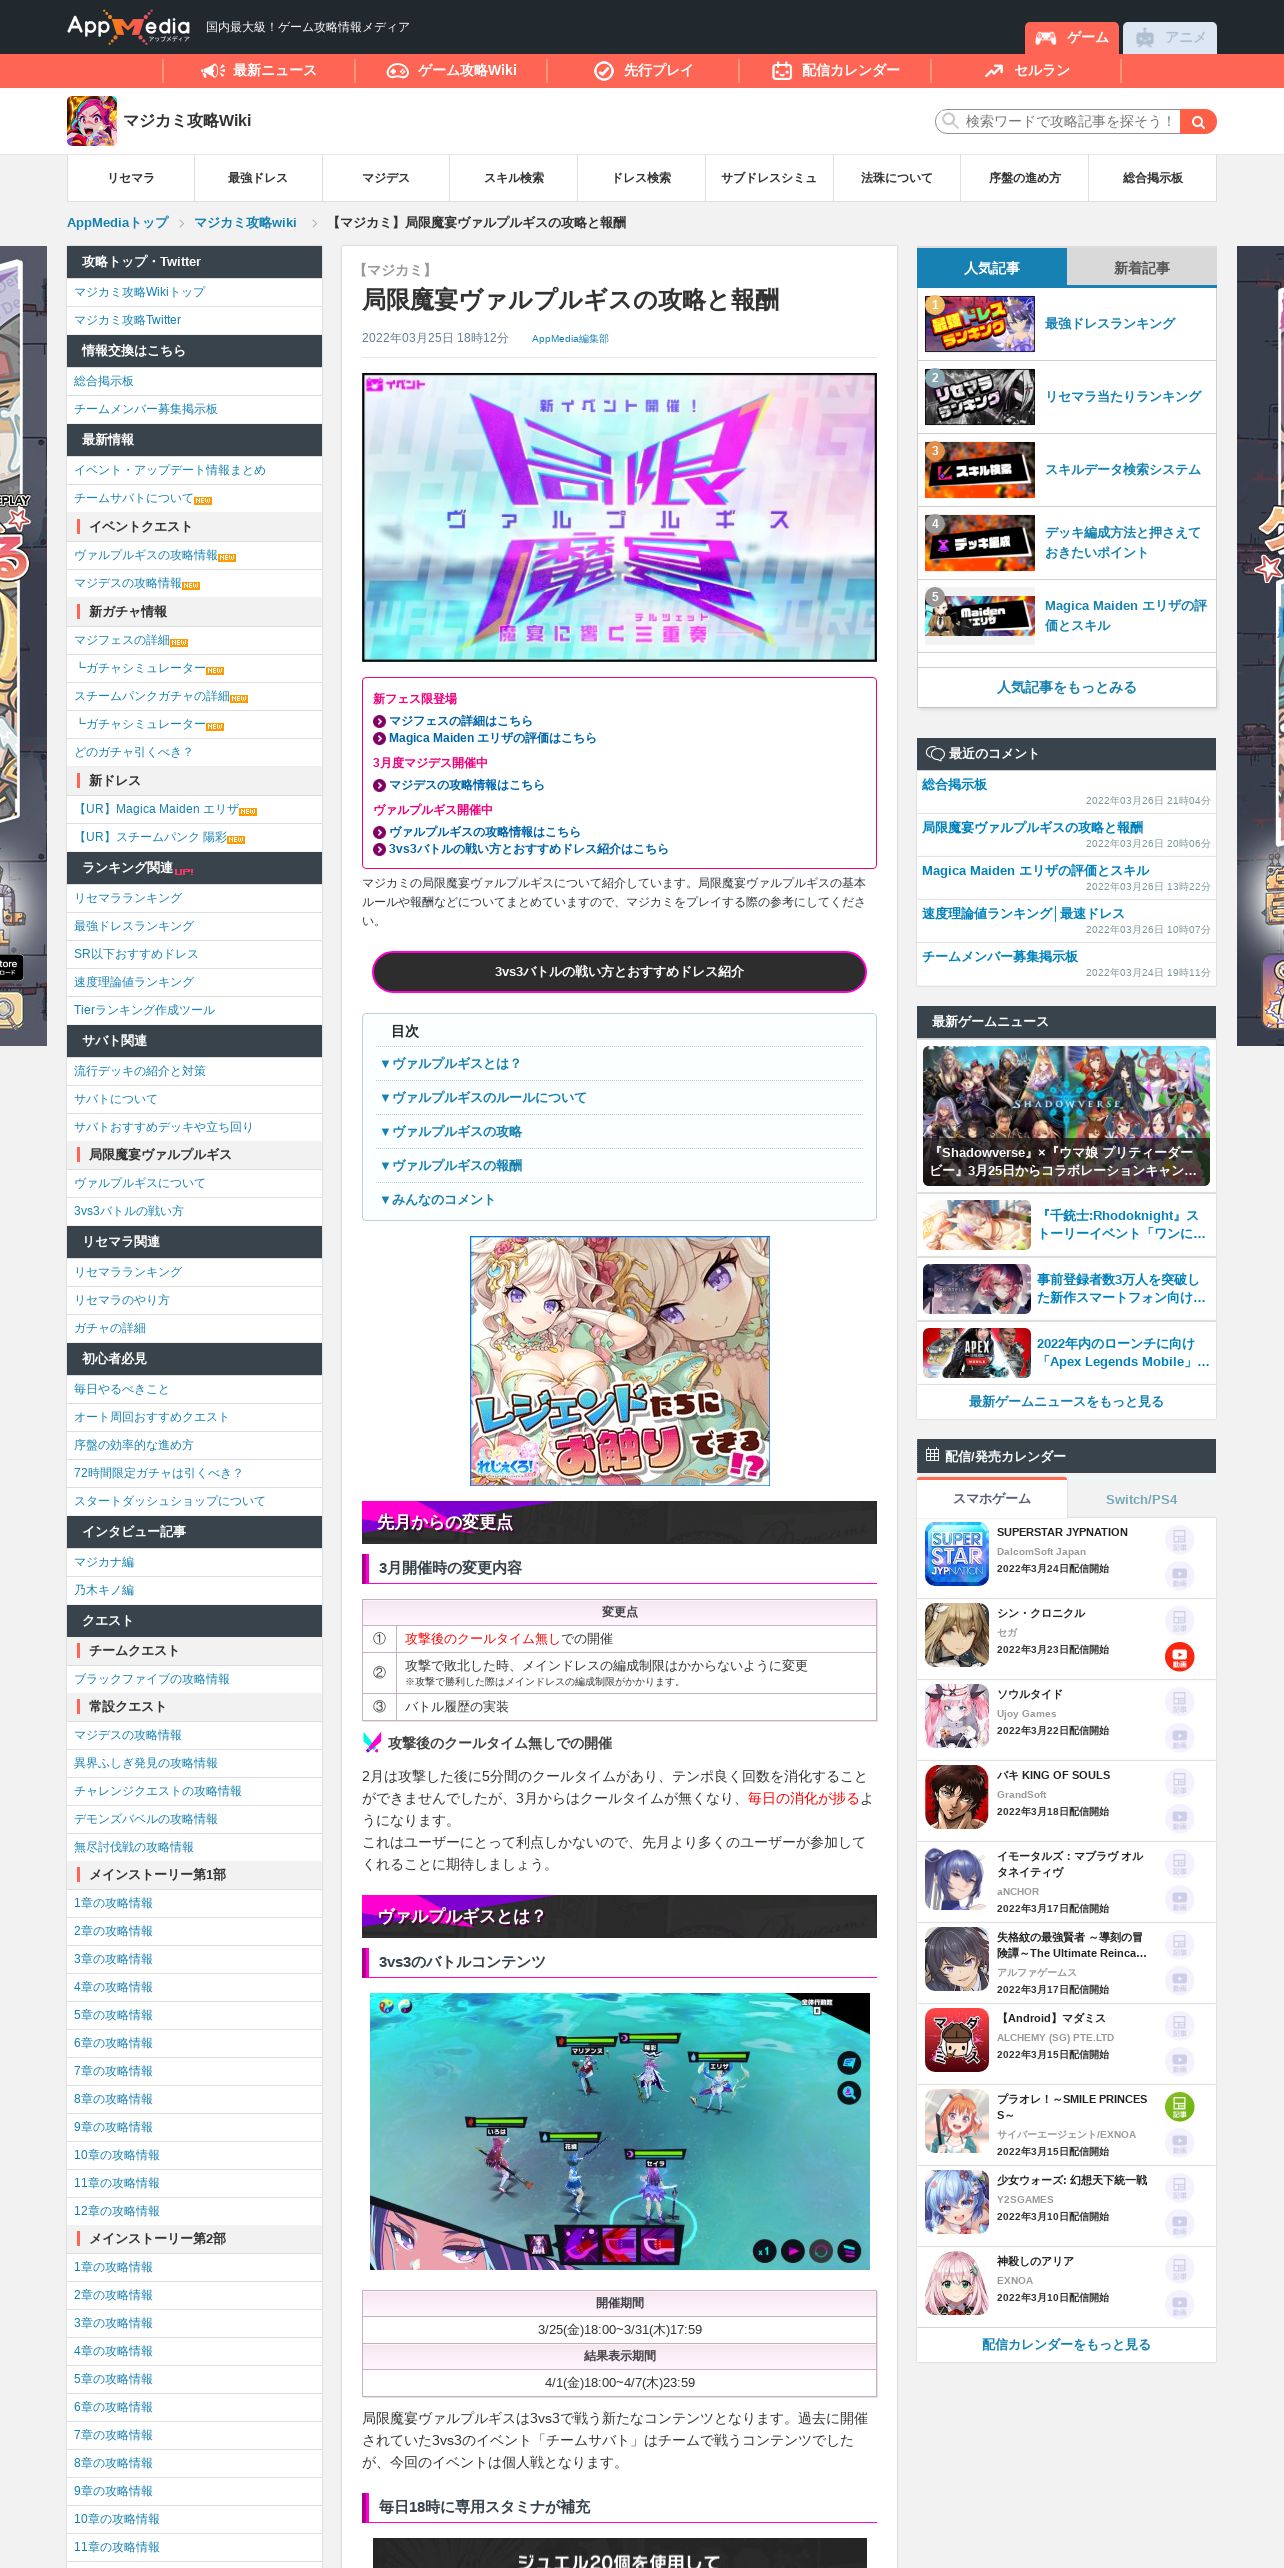Open the SUPERSTAR JYPNATION app icon

click(957, 1554)
